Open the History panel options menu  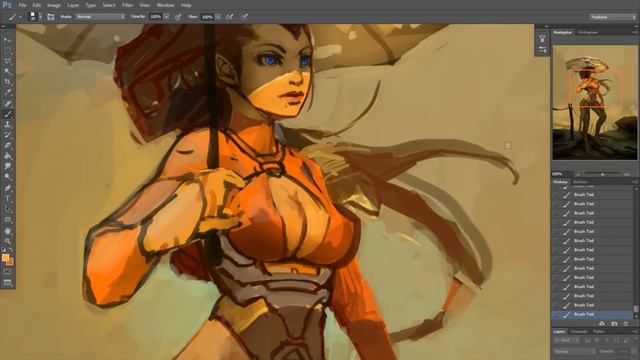coord(635,182)
